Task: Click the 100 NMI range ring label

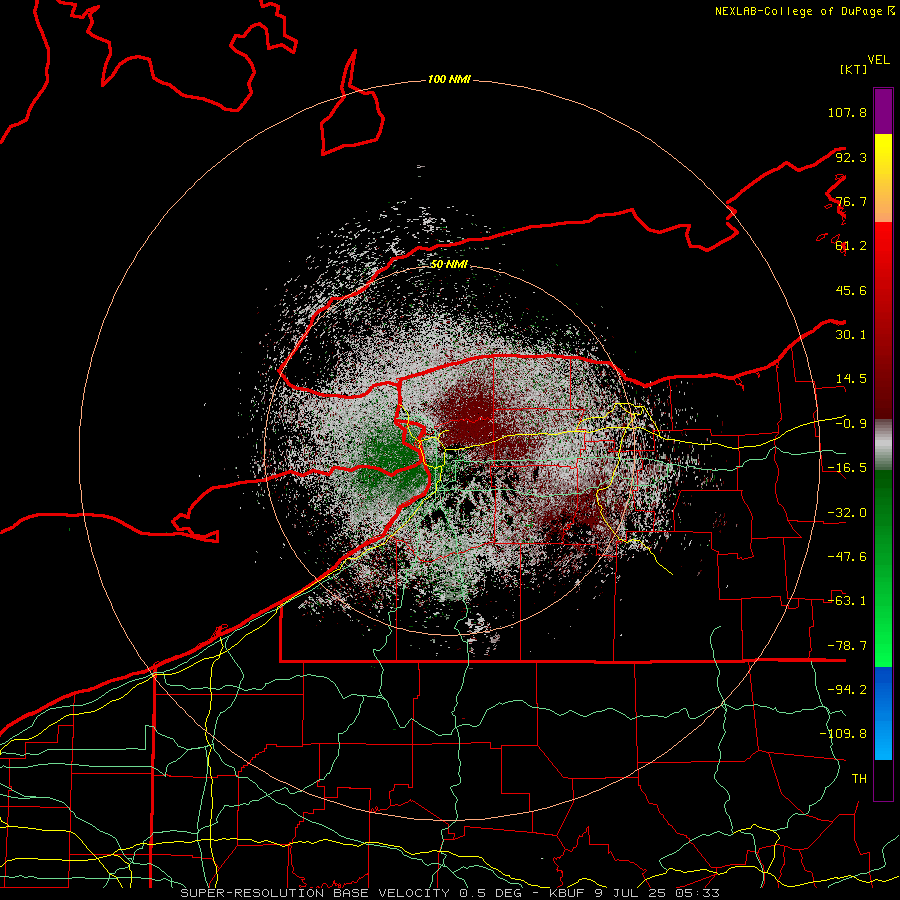Action: click(449, 79)
